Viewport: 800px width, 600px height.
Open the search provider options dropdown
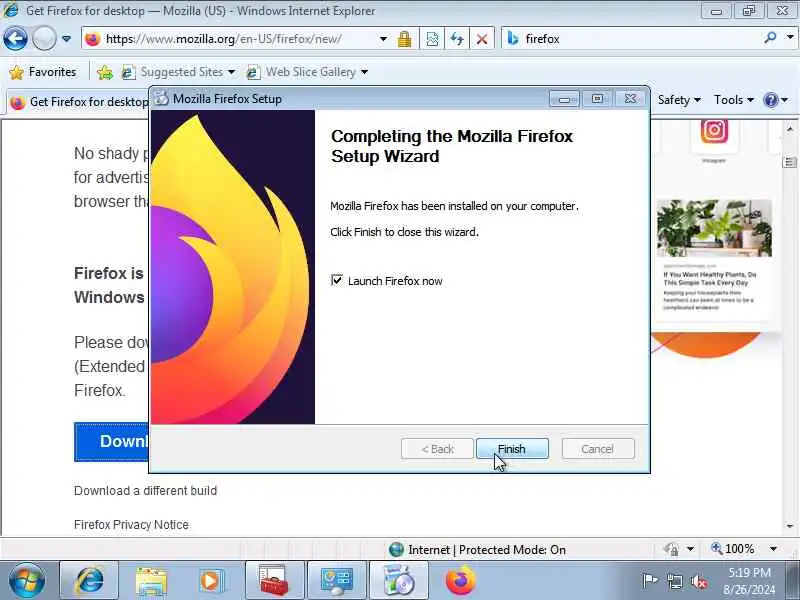[790, 38]
